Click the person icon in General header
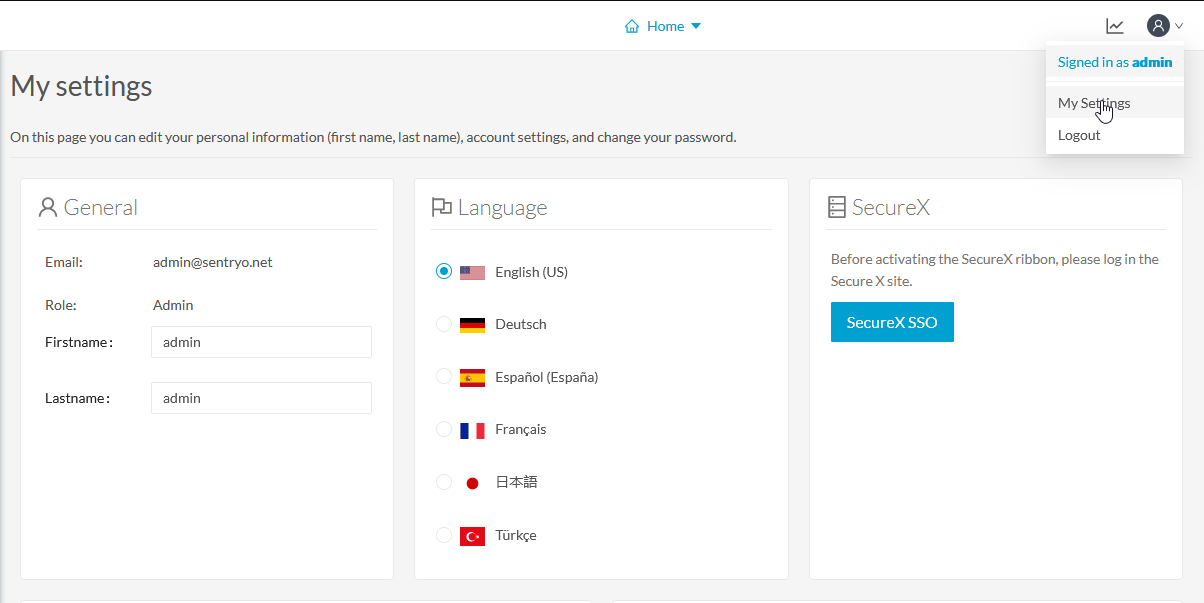 point(47,207)
